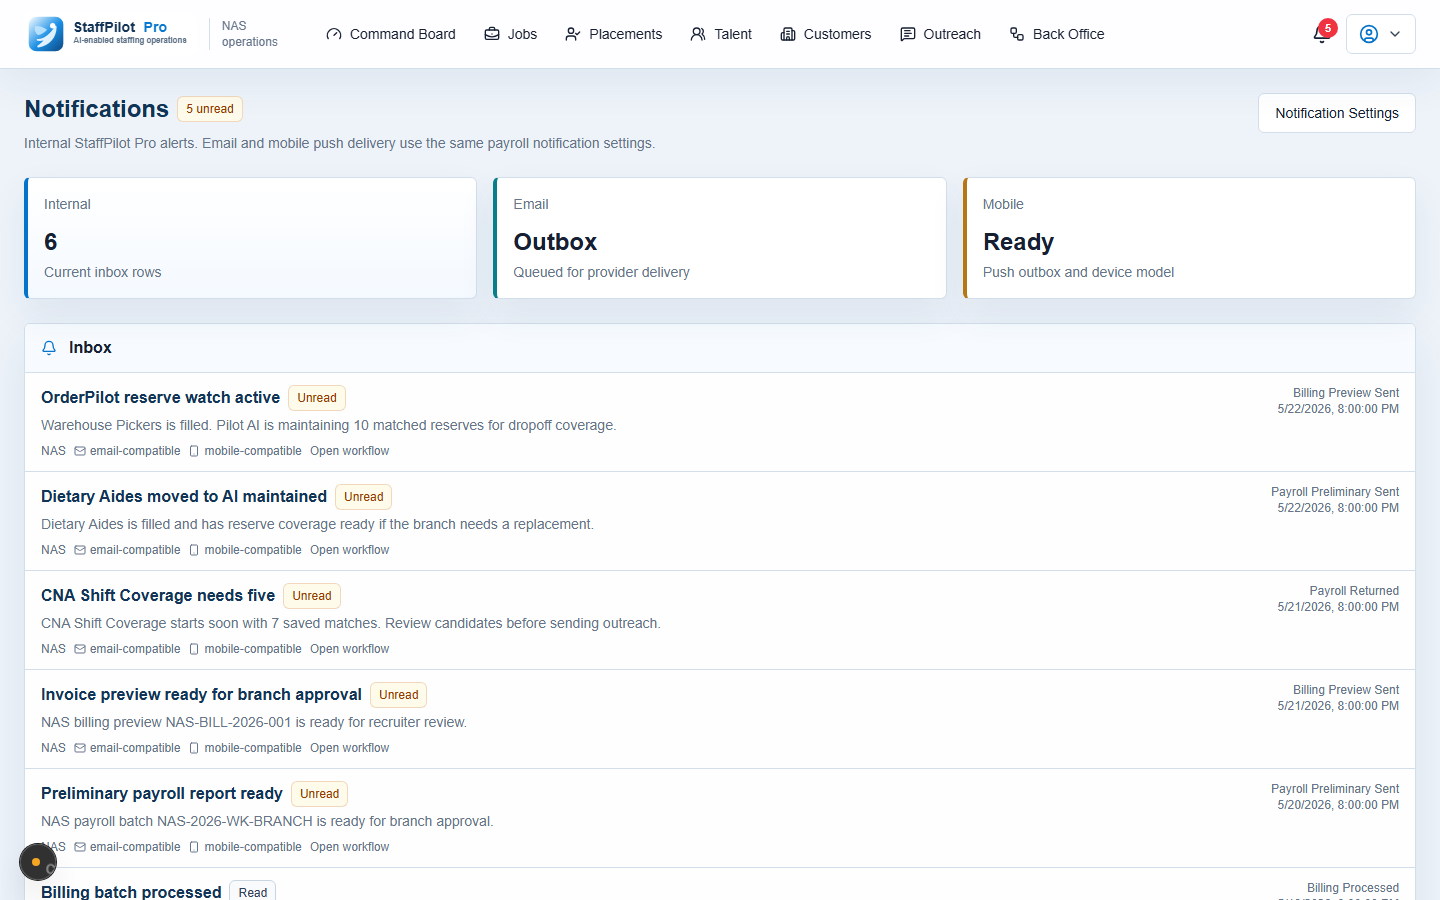Click Unread badge on CNA Shift Coverage
Image resolution: width=1440 pixels, height=900 pixels.
click(312, 596)
